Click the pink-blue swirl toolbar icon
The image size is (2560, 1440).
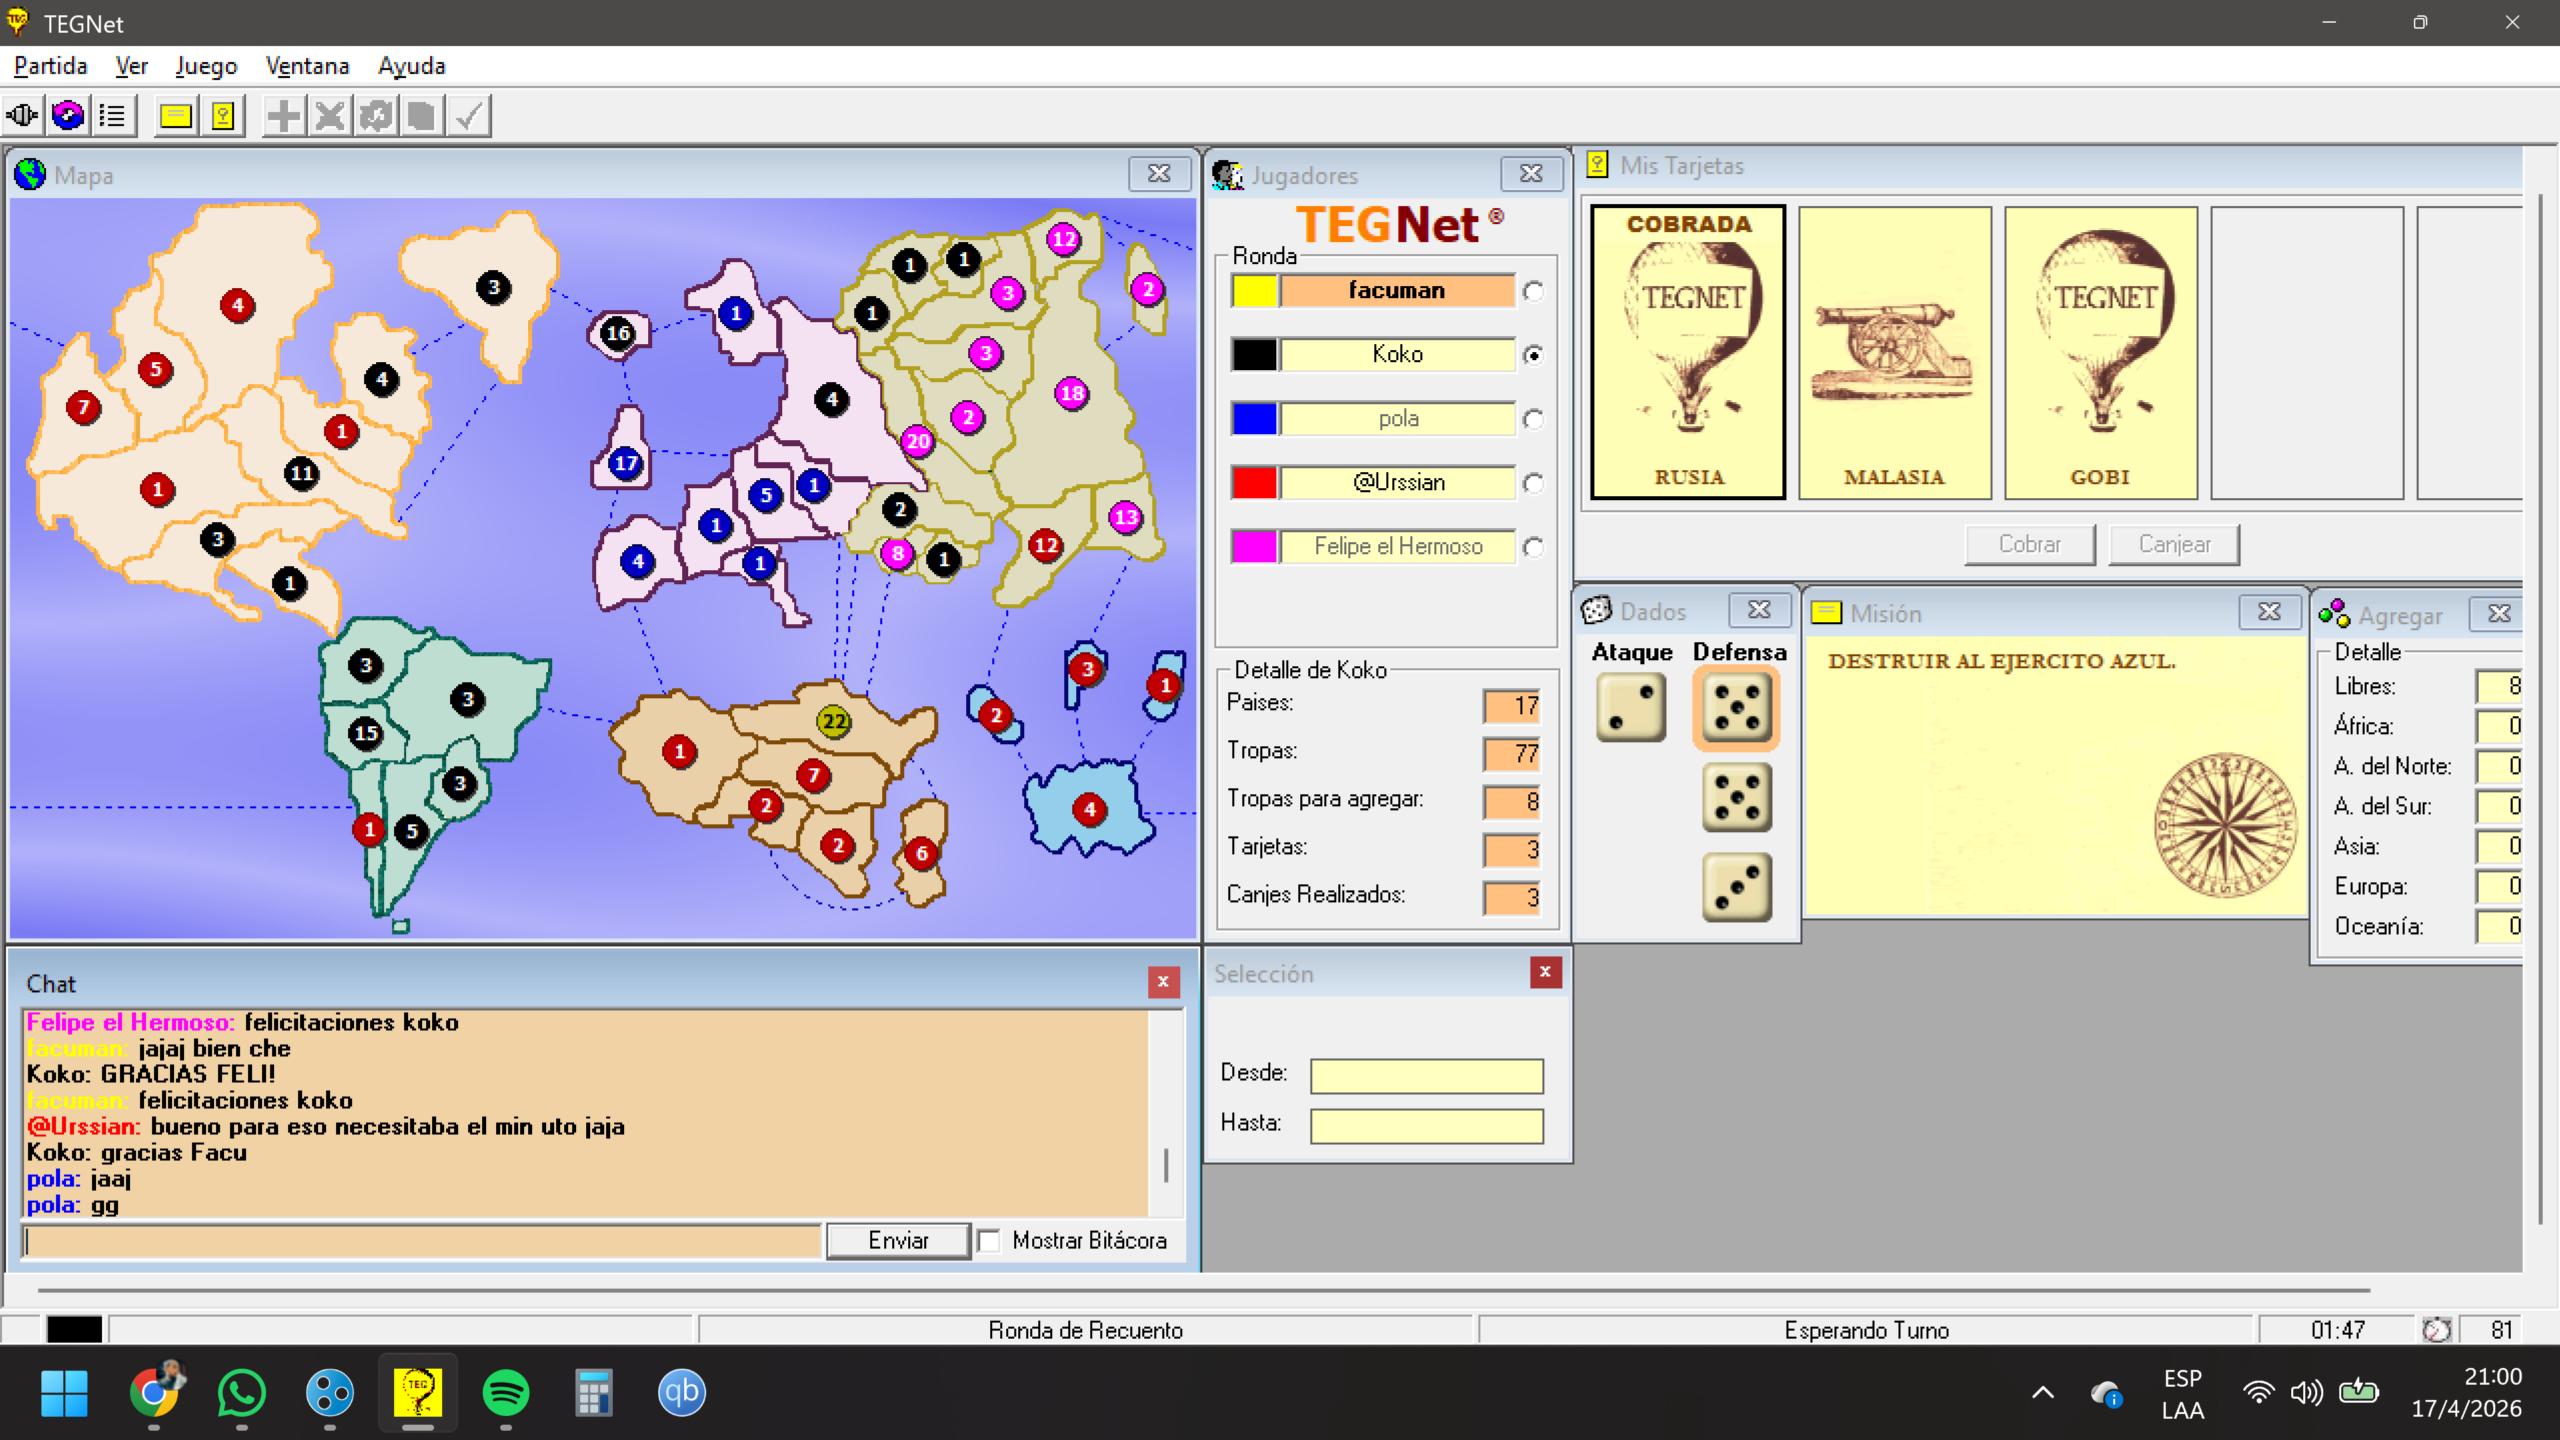point(68,116)
